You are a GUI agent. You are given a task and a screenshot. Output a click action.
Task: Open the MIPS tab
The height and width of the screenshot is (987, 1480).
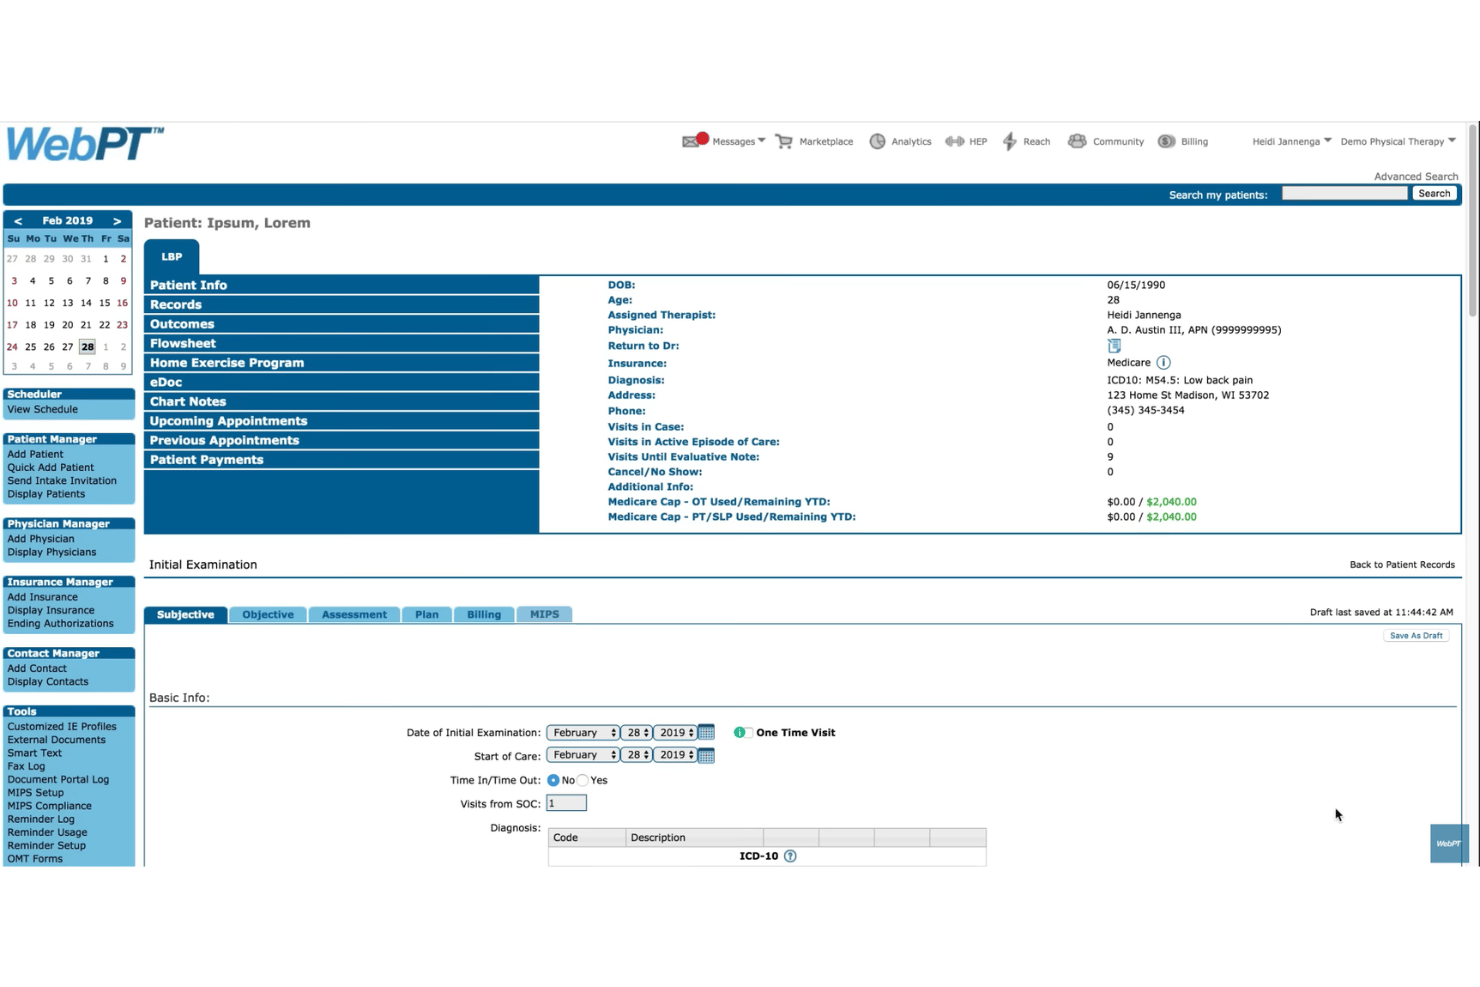[x=545, y=615]
